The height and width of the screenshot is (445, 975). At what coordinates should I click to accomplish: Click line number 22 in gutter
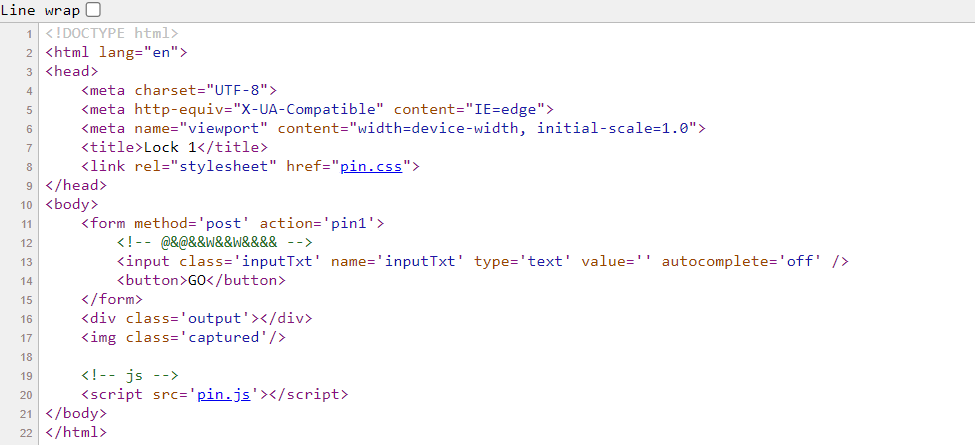tap(27, 432)
